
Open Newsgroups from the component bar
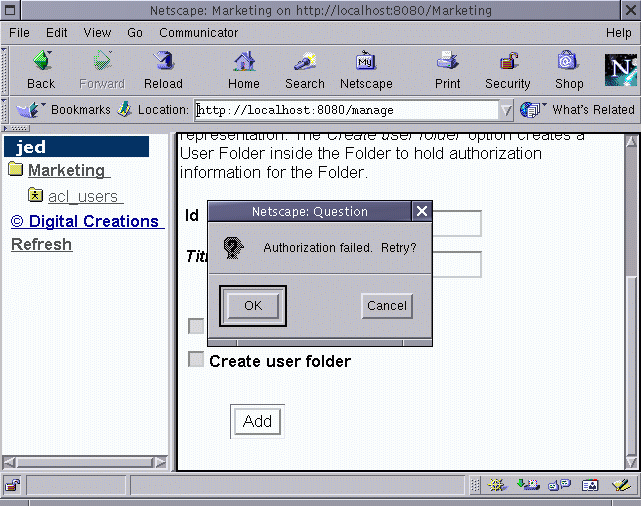(x=559, y=485)
